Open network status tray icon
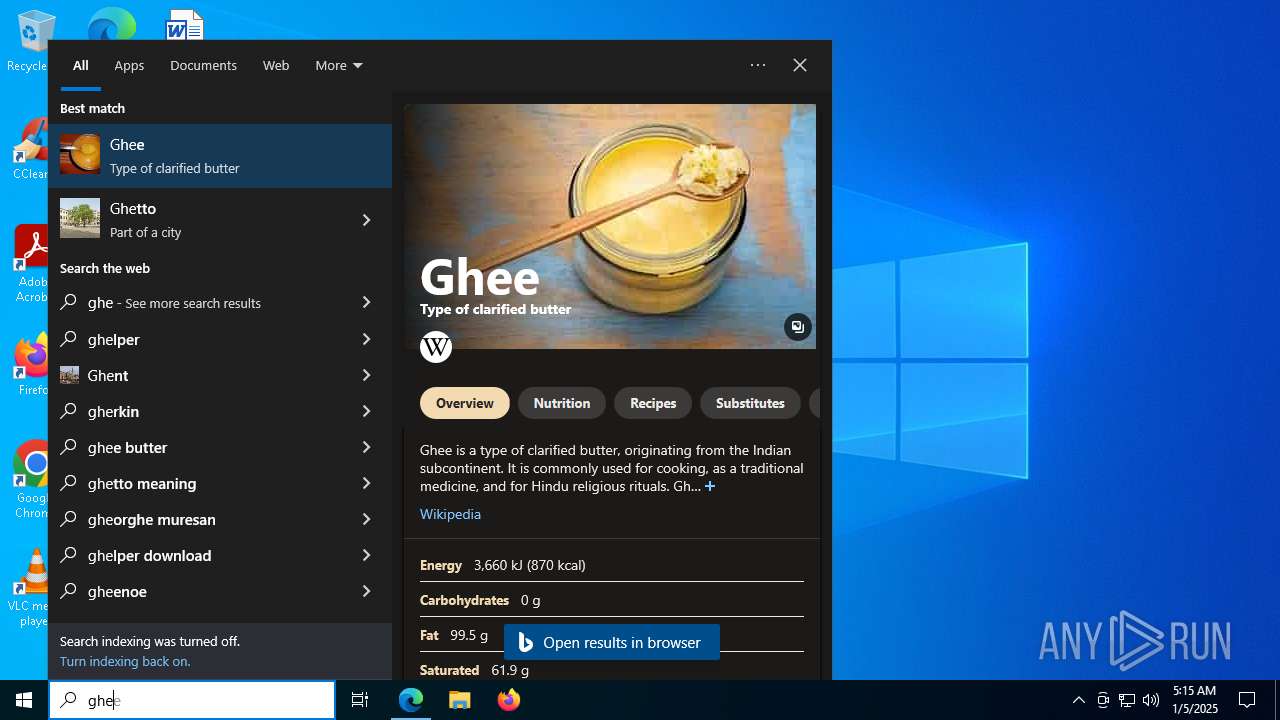 (x=1127, y=700)
